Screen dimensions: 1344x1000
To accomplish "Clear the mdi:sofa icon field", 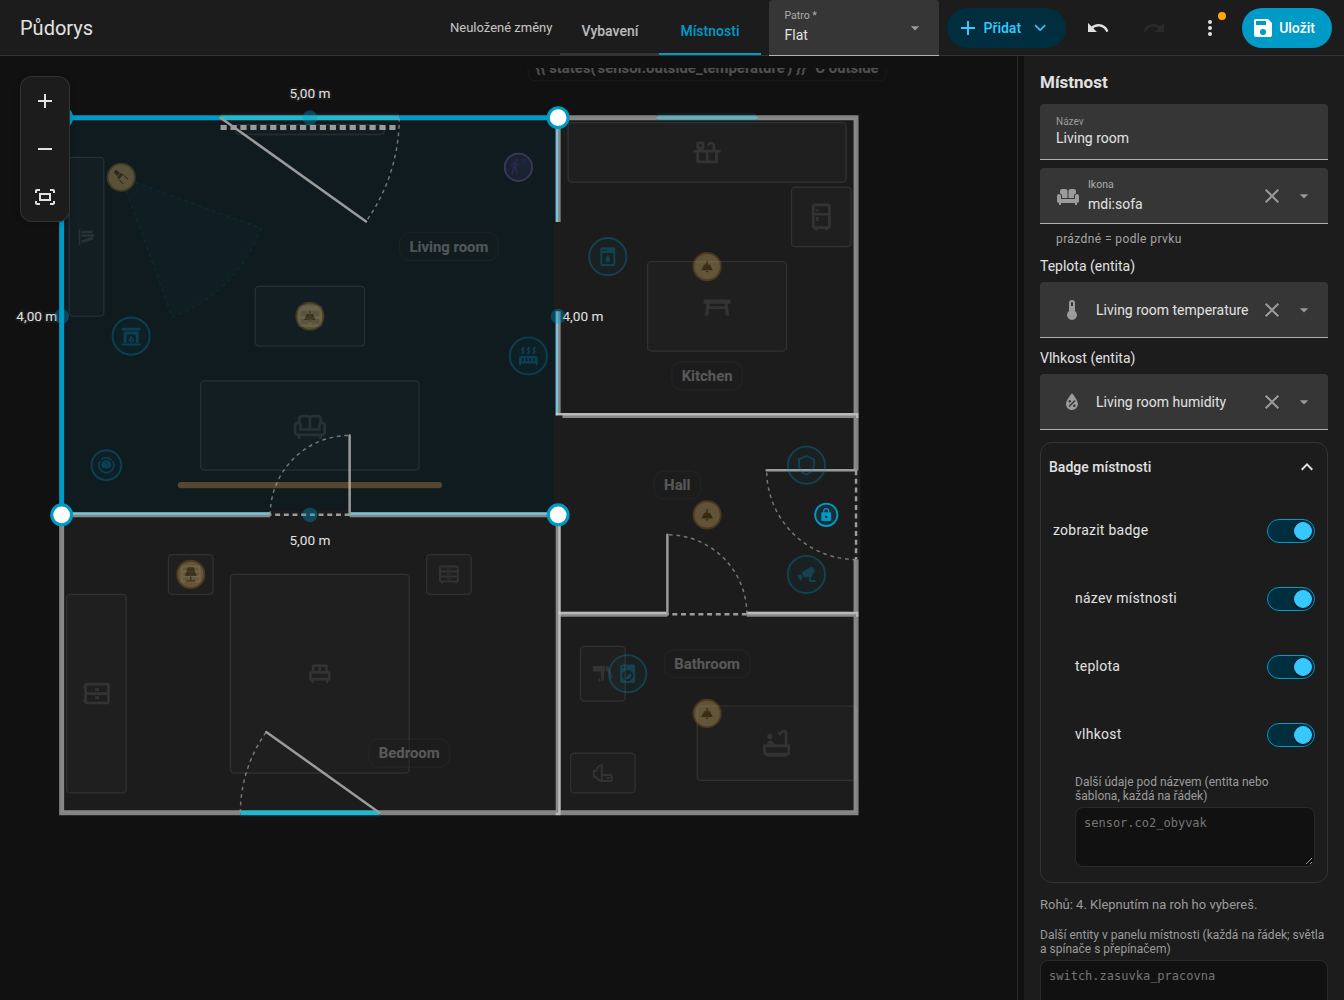I will click(1272, 196).
